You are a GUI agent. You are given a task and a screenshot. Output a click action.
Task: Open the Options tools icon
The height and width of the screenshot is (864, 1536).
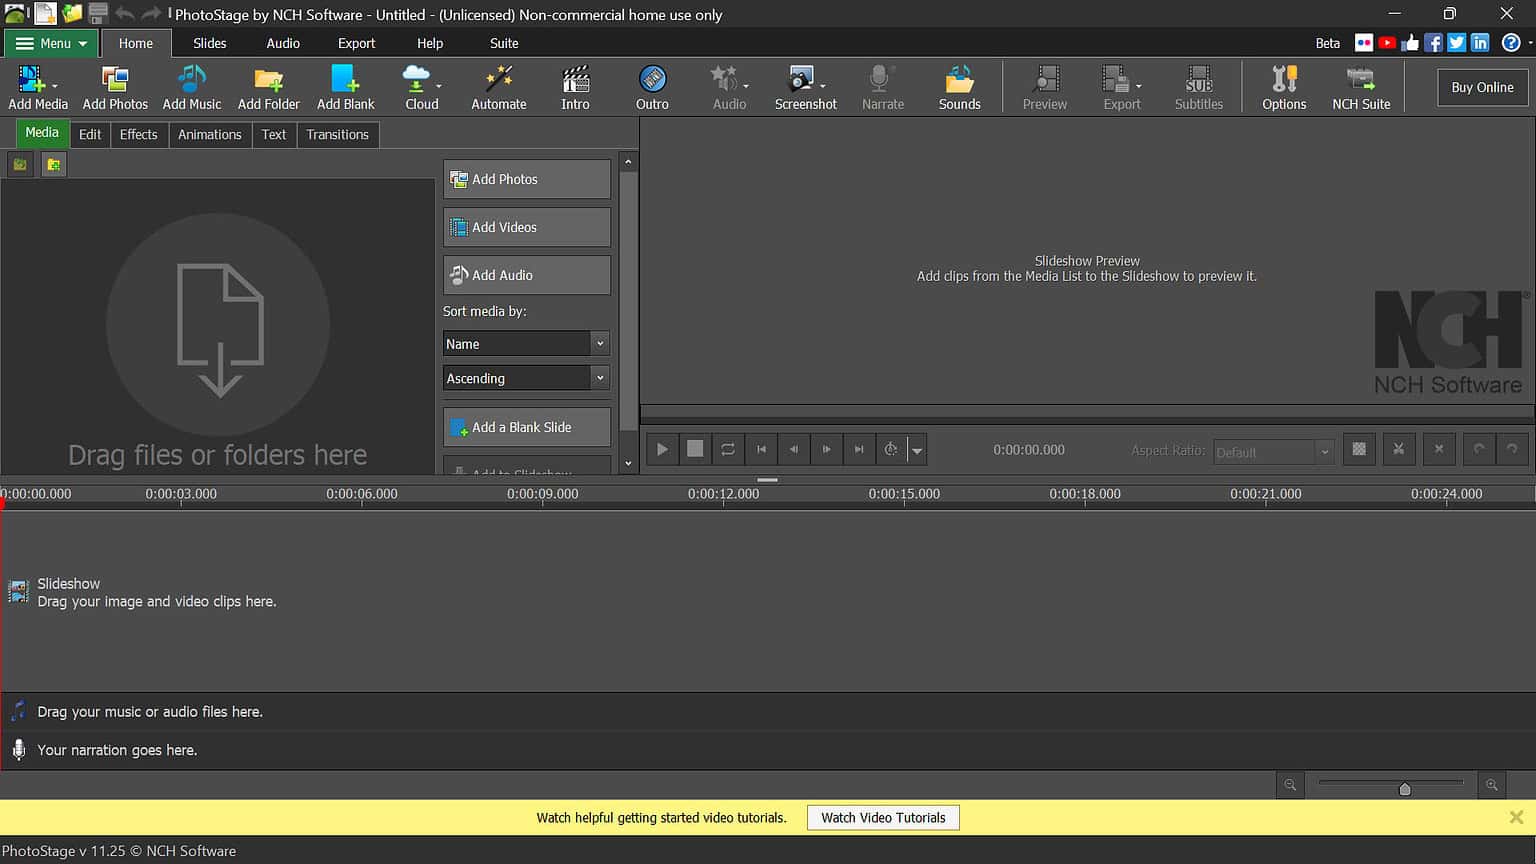pyautogui.click(x=1283, y=87)
